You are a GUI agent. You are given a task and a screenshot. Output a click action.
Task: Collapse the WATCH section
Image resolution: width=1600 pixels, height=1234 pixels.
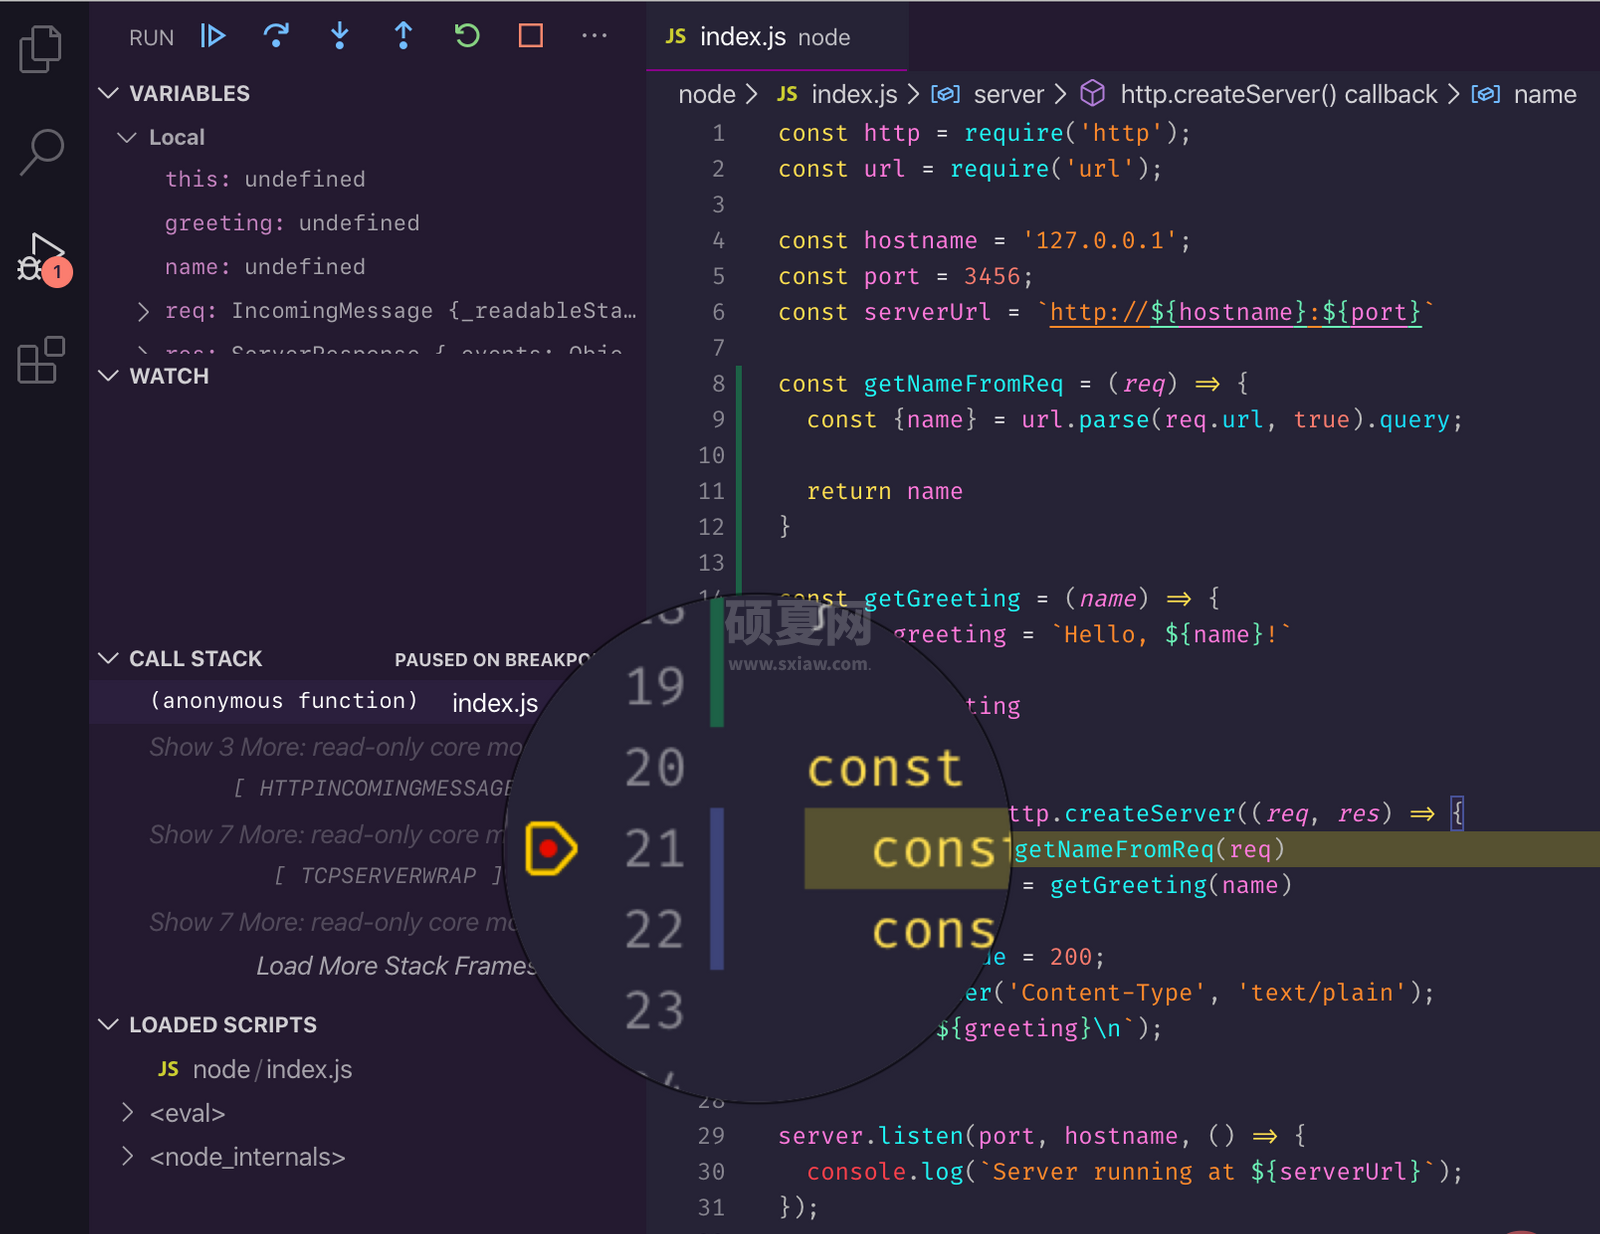tap(108, 376)
